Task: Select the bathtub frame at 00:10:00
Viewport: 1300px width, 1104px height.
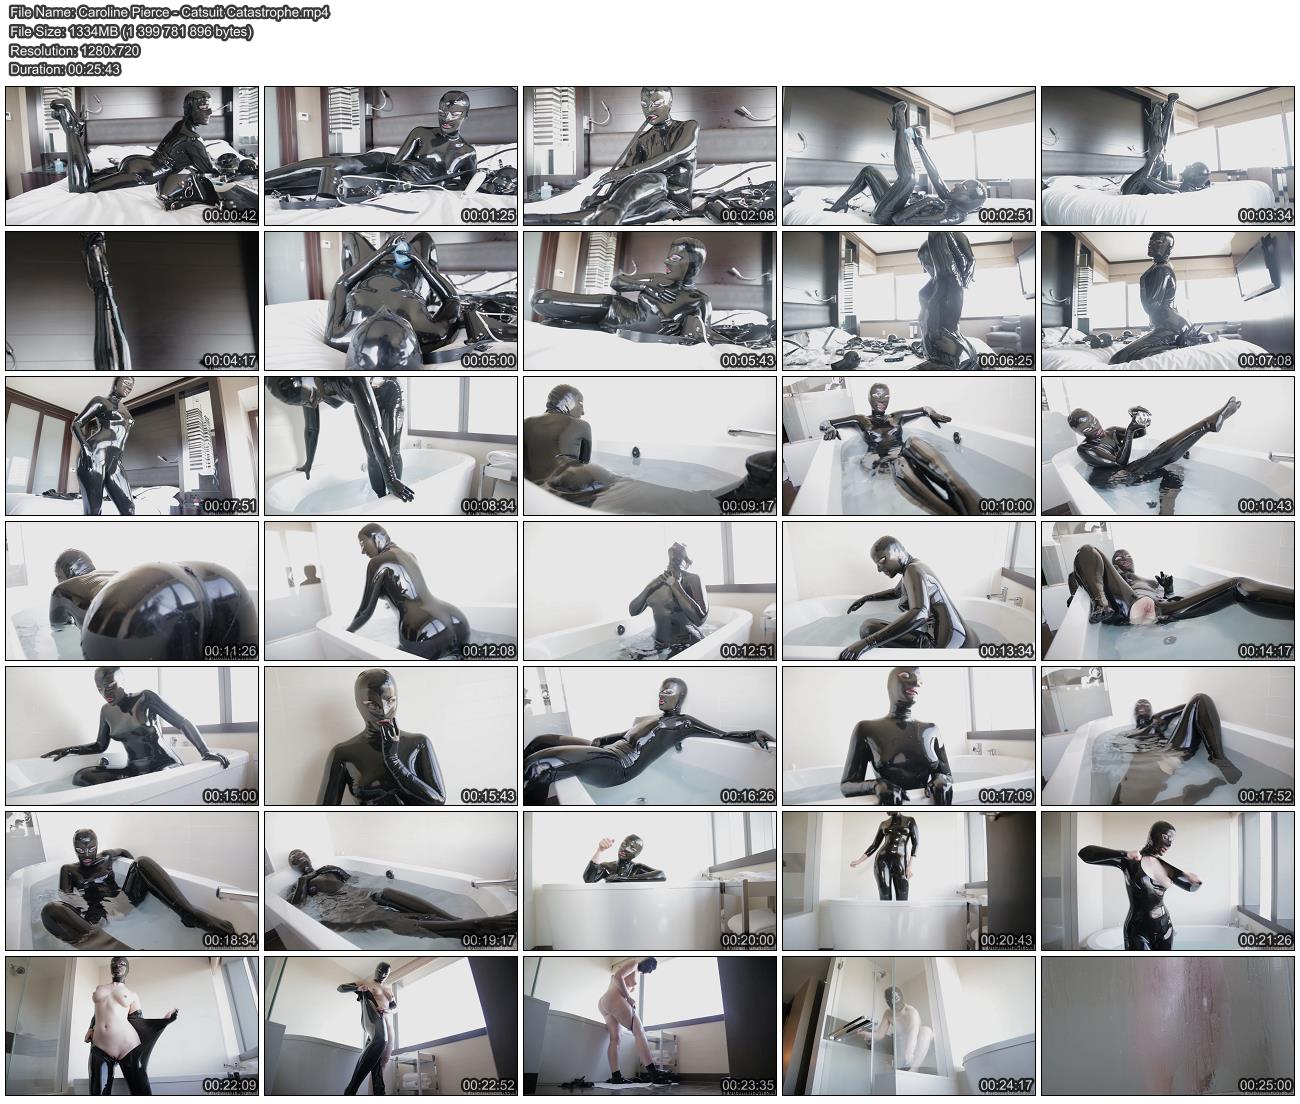Action: [x=909, y=446]
